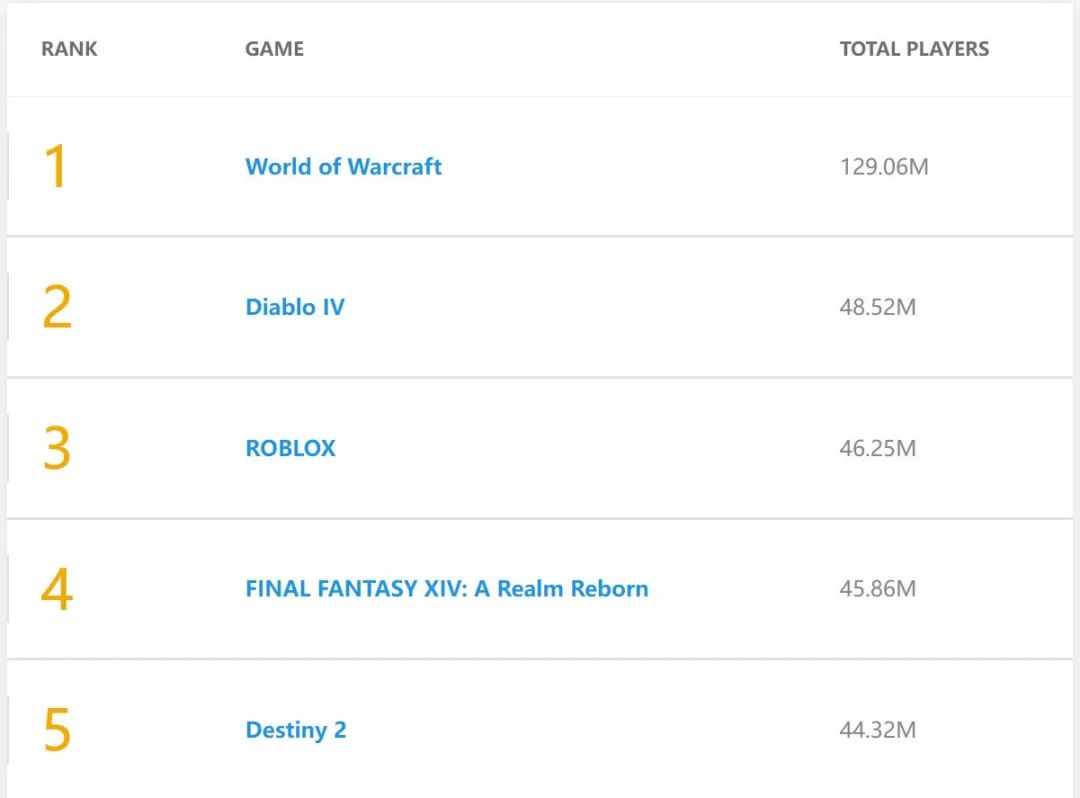Screen dimensions: 1080x798
Task: Open the World of Warcraft link
Action: [343, 167]
